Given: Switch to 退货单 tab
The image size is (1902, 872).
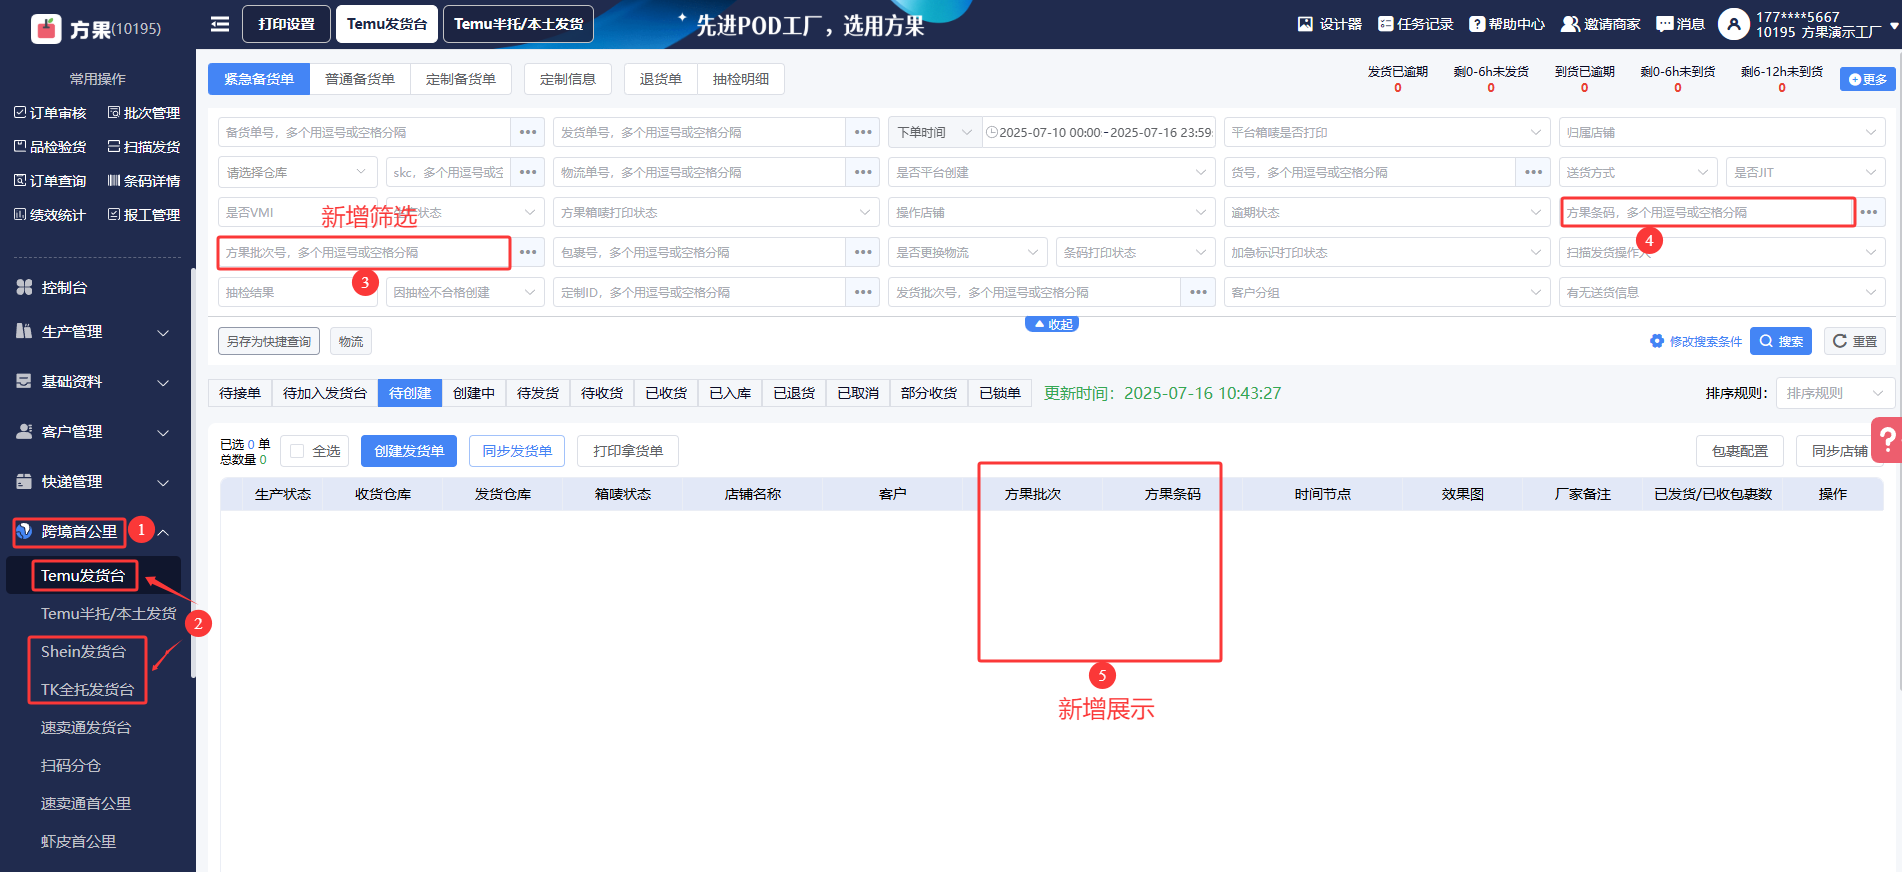Looking at the screenshot, I should pos(661,79).
